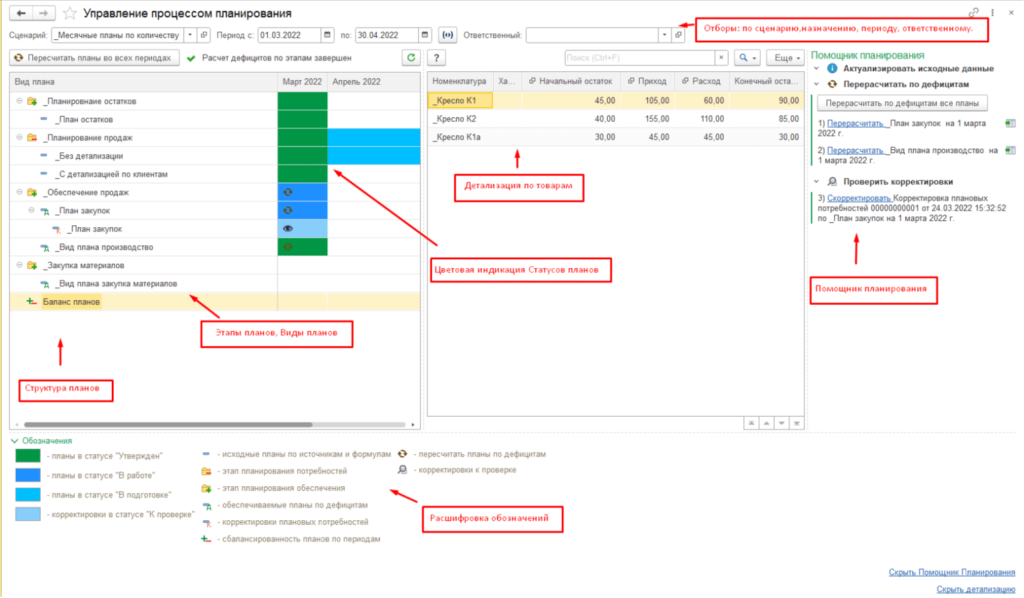
Task: Open the Еще menu
Action: pyautogui.click(x=785, y=58)
